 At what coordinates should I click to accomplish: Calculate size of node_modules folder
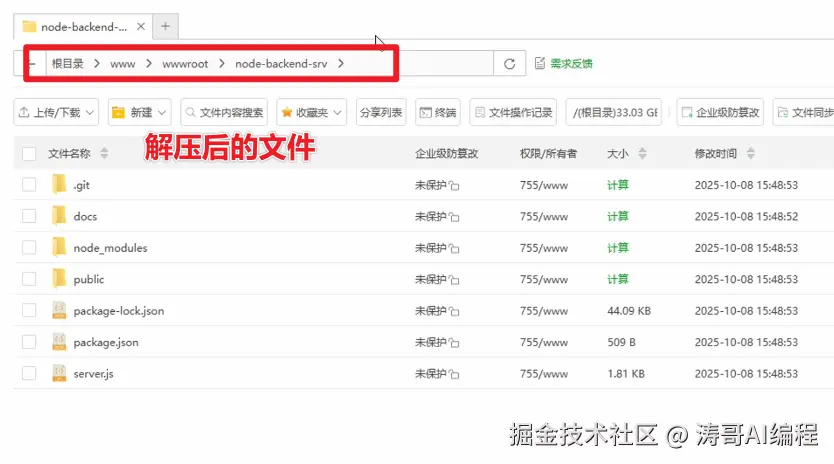pos(618,247)
